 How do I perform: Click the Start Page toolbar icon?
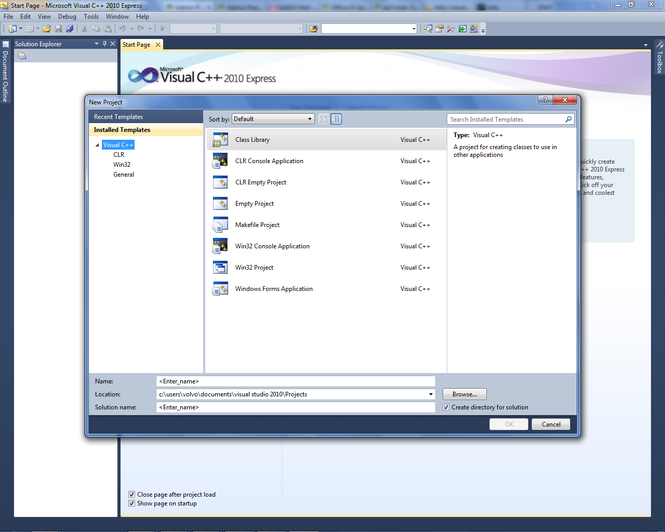pos(462,29)
